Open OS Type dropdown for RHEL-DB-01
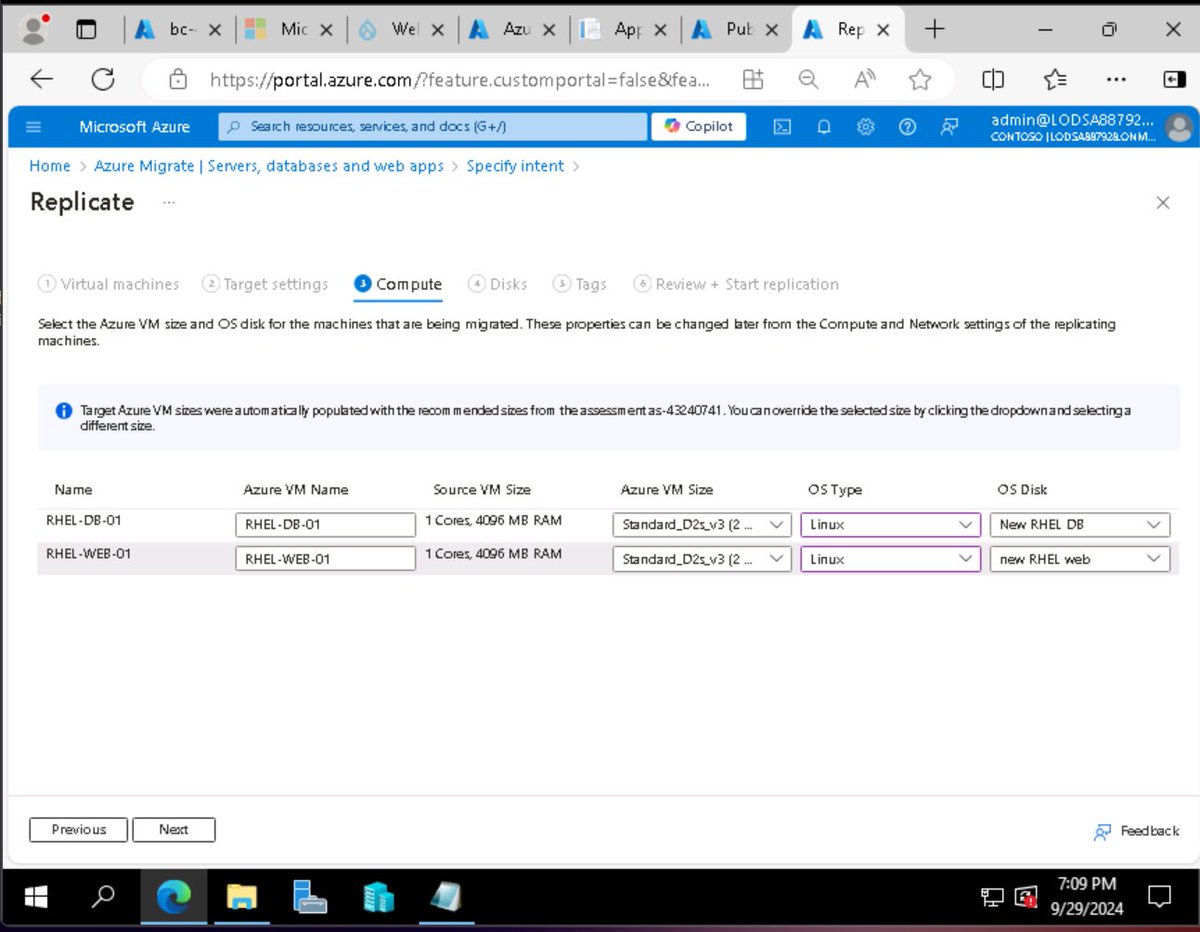Image resolution: width=1200 pixels, height=932 pixels. click(890, 524)
